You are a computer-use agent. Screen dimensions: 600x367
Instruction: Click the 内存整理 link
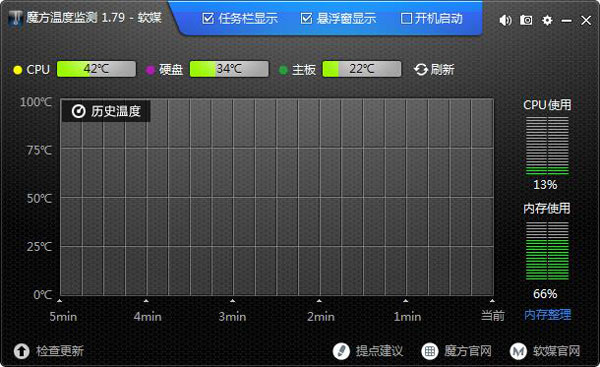(548, 315)
